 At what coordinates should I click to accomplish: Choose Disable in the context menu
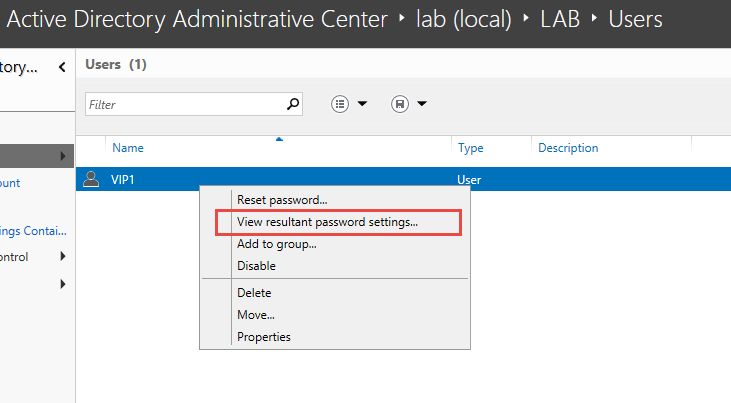point(256,266)
